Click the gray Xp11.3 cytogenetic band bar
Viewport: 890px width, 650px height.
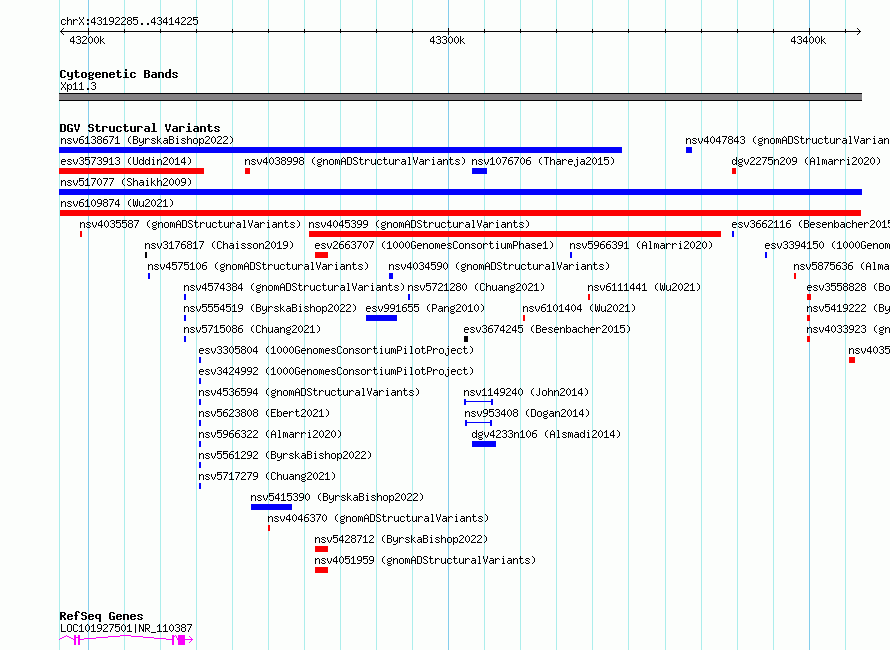pos(460,97)
